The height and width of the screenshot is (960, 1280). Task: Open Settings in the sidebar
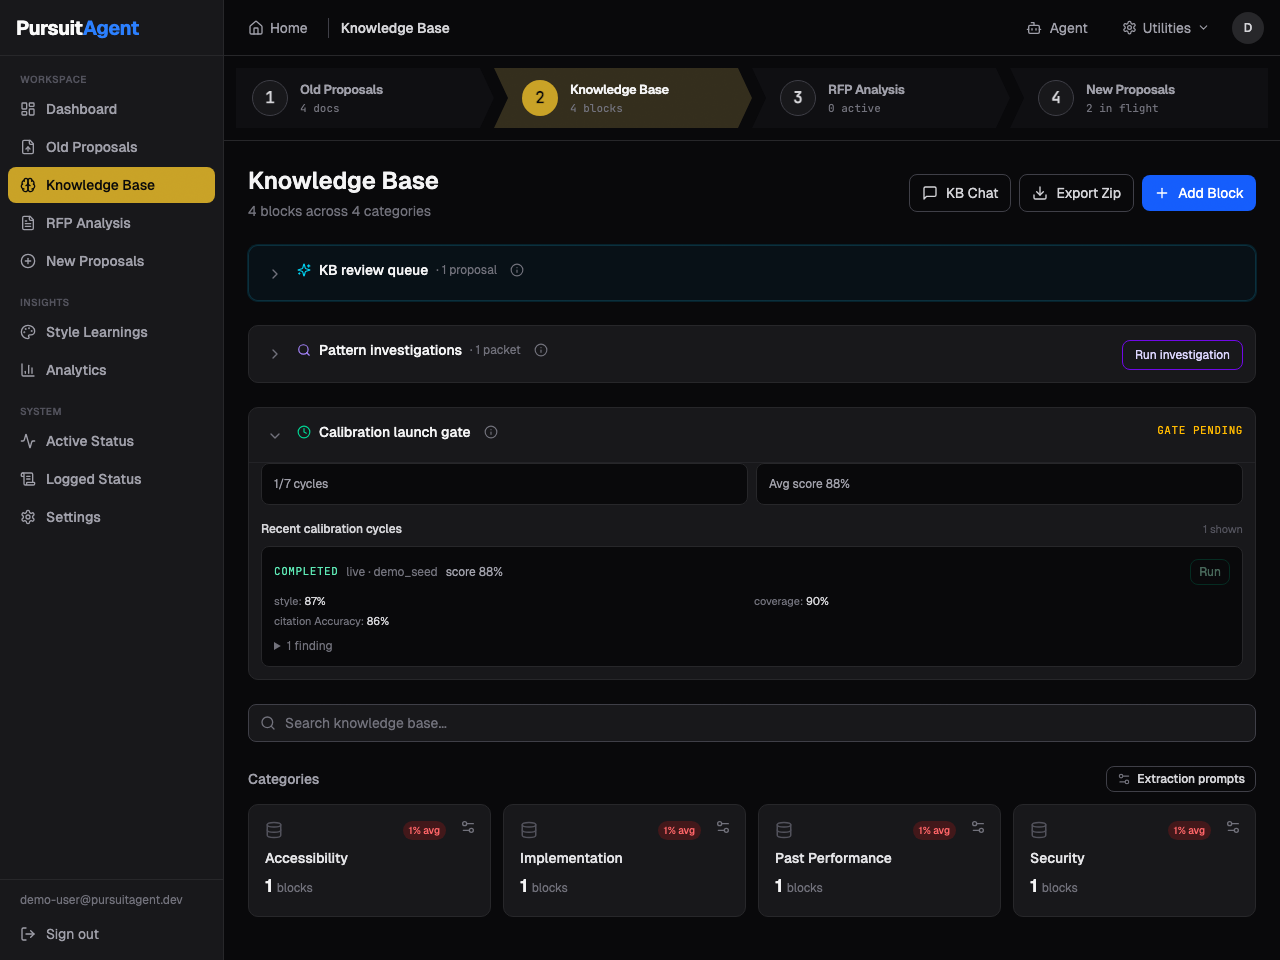(x=111, y=517)
